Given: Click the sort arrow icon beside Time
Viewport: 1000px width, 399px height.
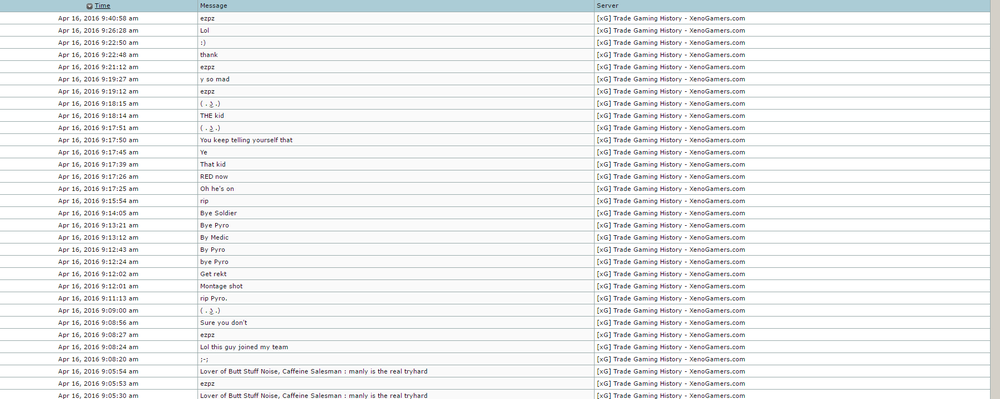Looking at the screenshot, I should point(90,6).
